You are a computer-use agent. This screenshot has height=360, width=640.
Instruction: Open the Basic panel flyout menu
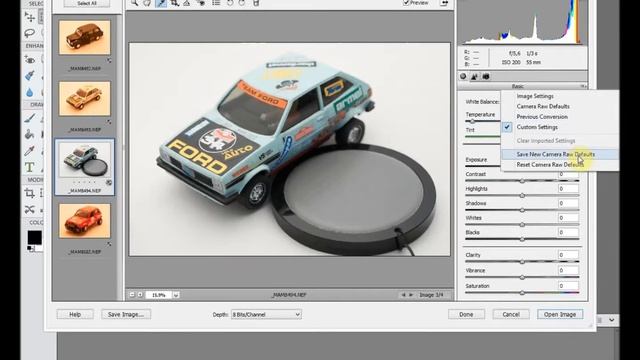[583, 86]
